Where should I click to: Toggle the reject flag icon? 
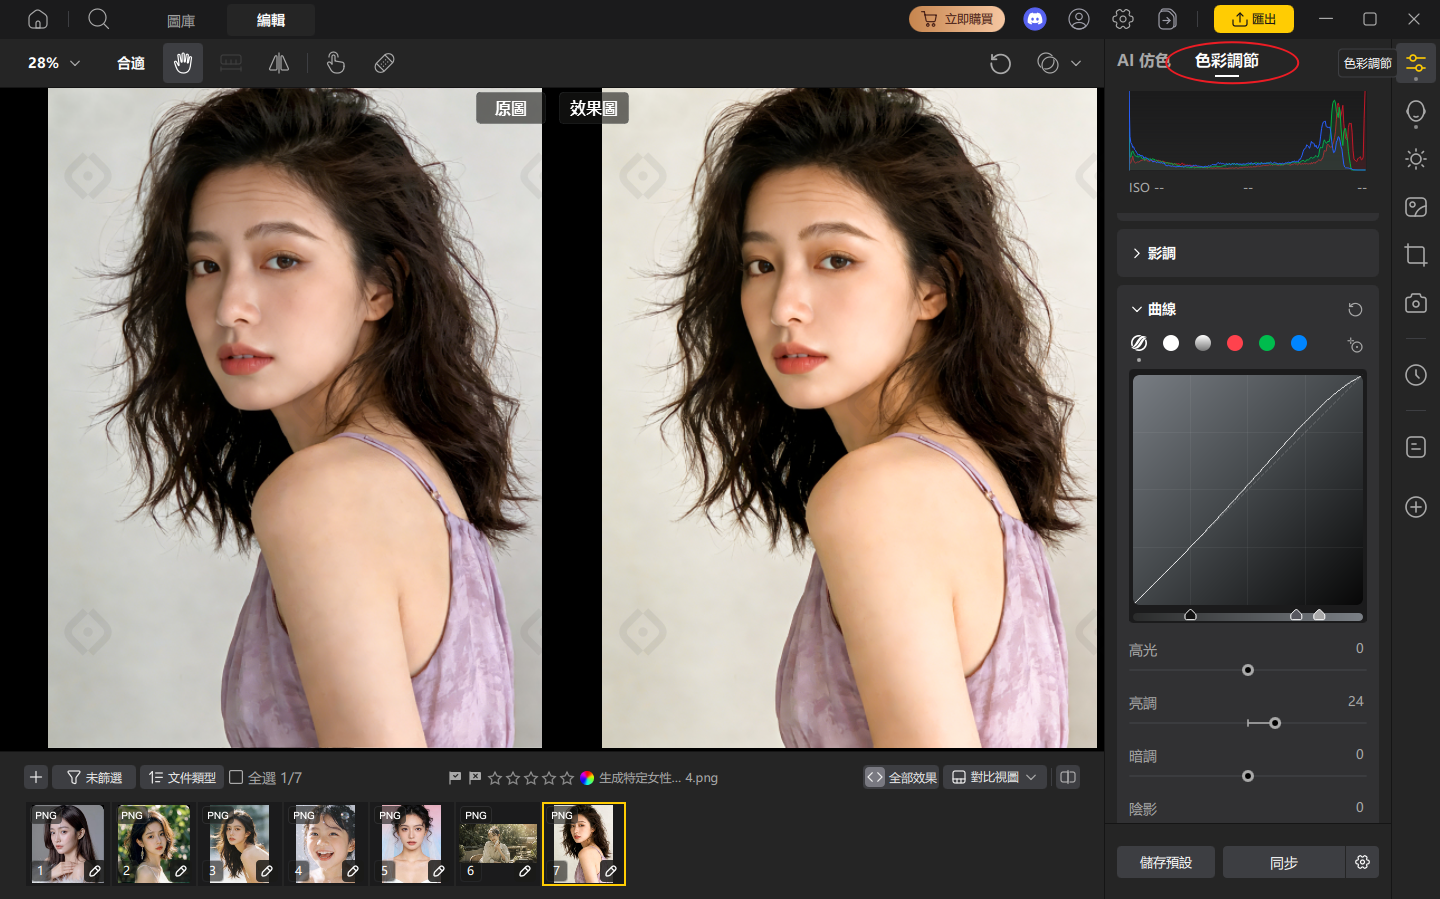coord(474,777)
